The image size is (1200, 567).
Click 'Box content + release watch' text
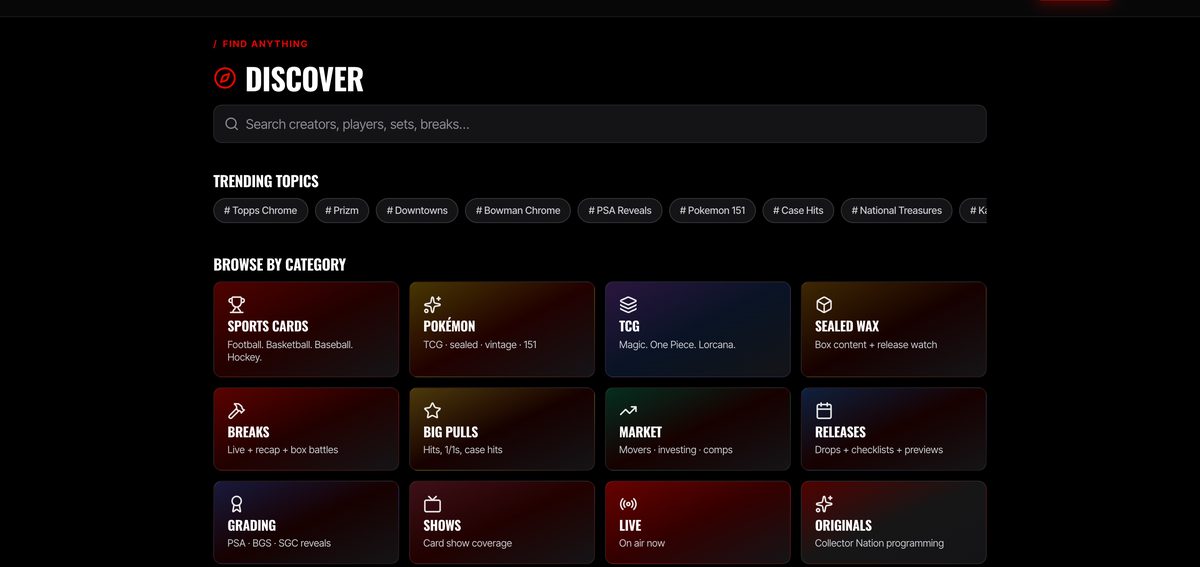click(876, 345)
